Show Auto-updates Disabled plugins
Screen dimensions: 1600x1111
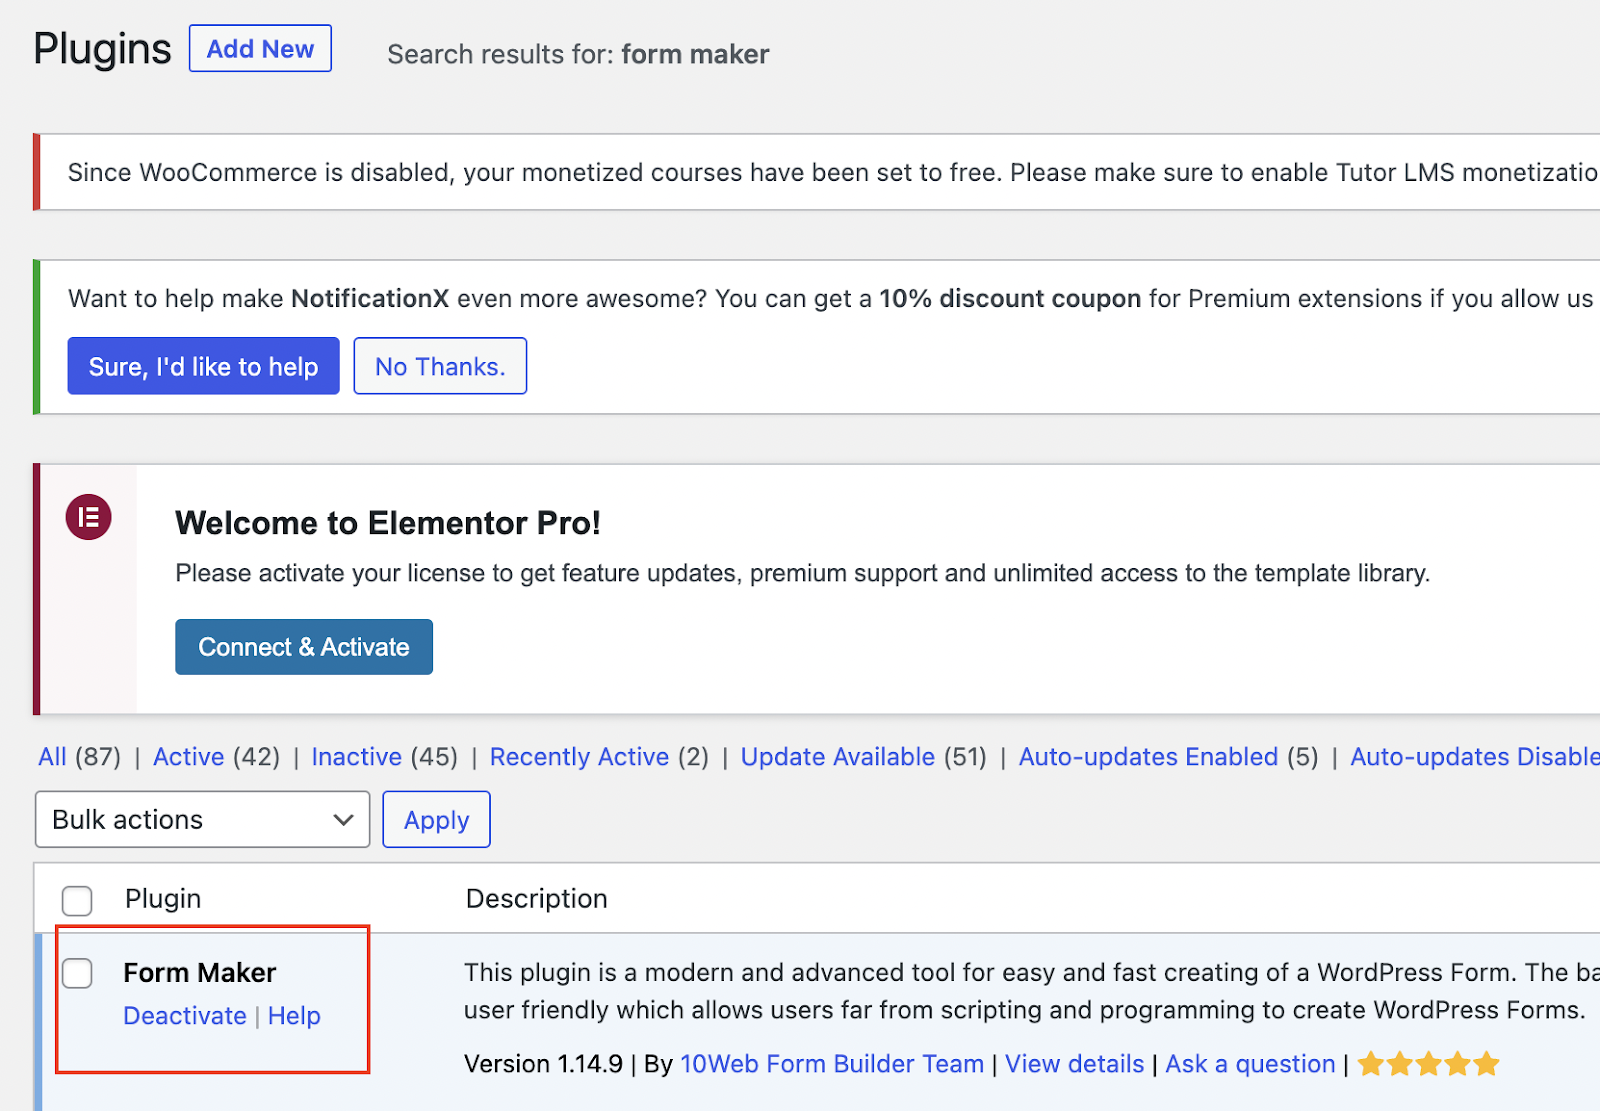tap(1475, 757)
